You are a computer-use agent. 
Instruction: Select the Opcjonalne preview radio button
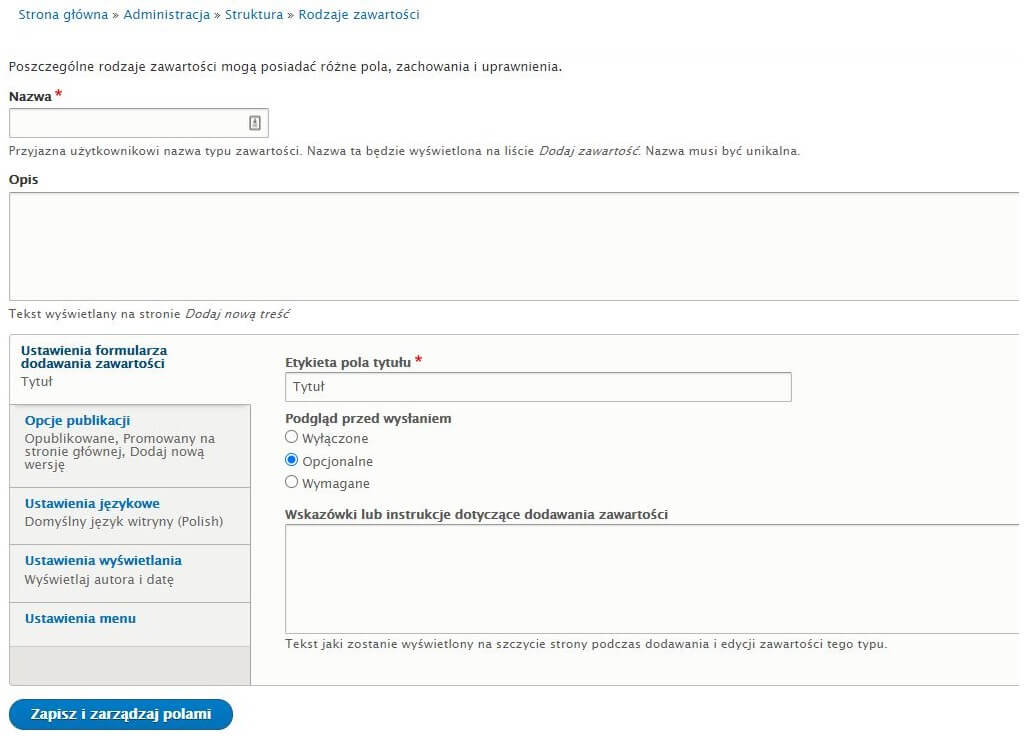pos(291,460)
